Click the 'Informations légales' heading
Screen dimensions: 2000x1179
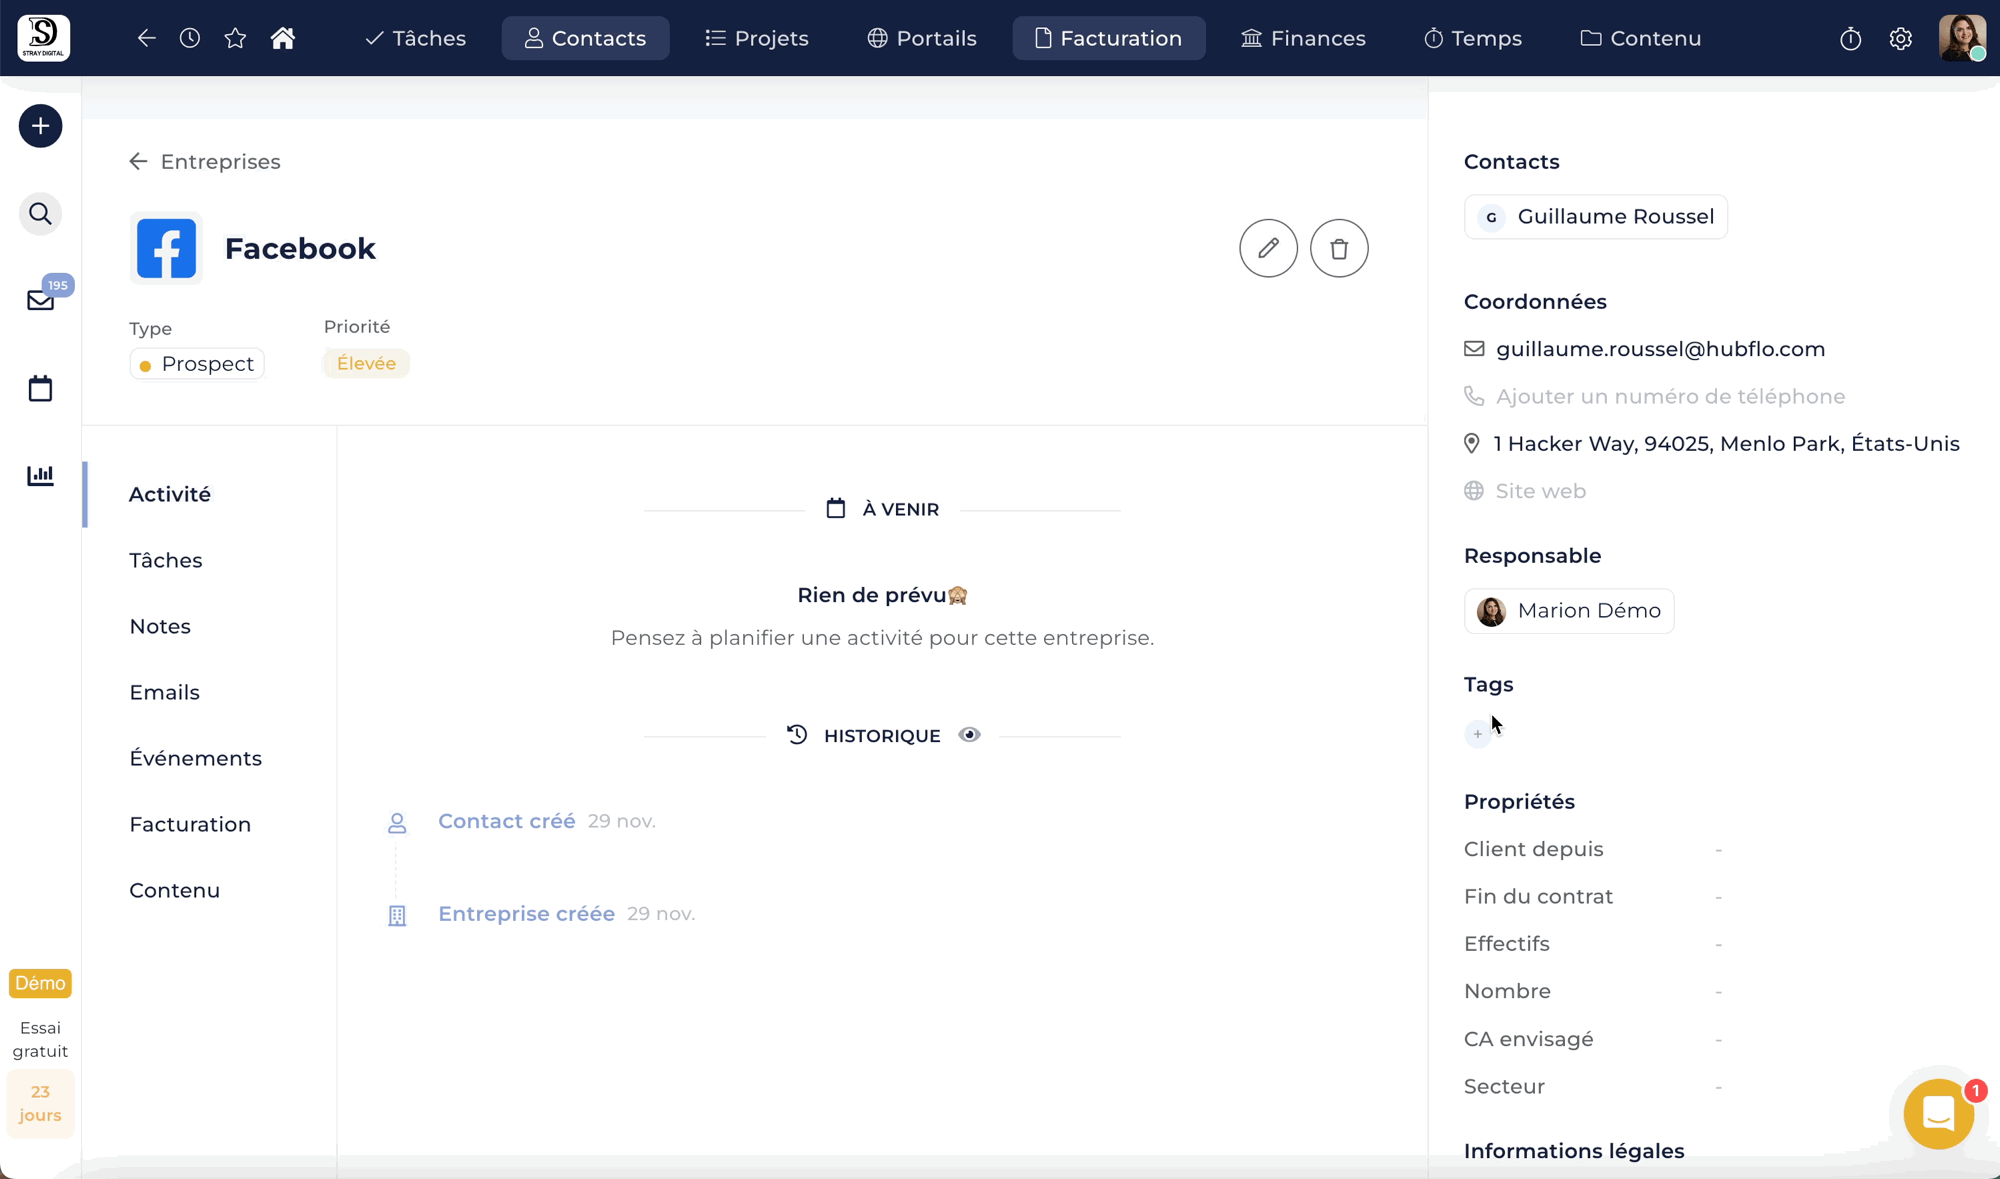click(x=1574, y=1151)
